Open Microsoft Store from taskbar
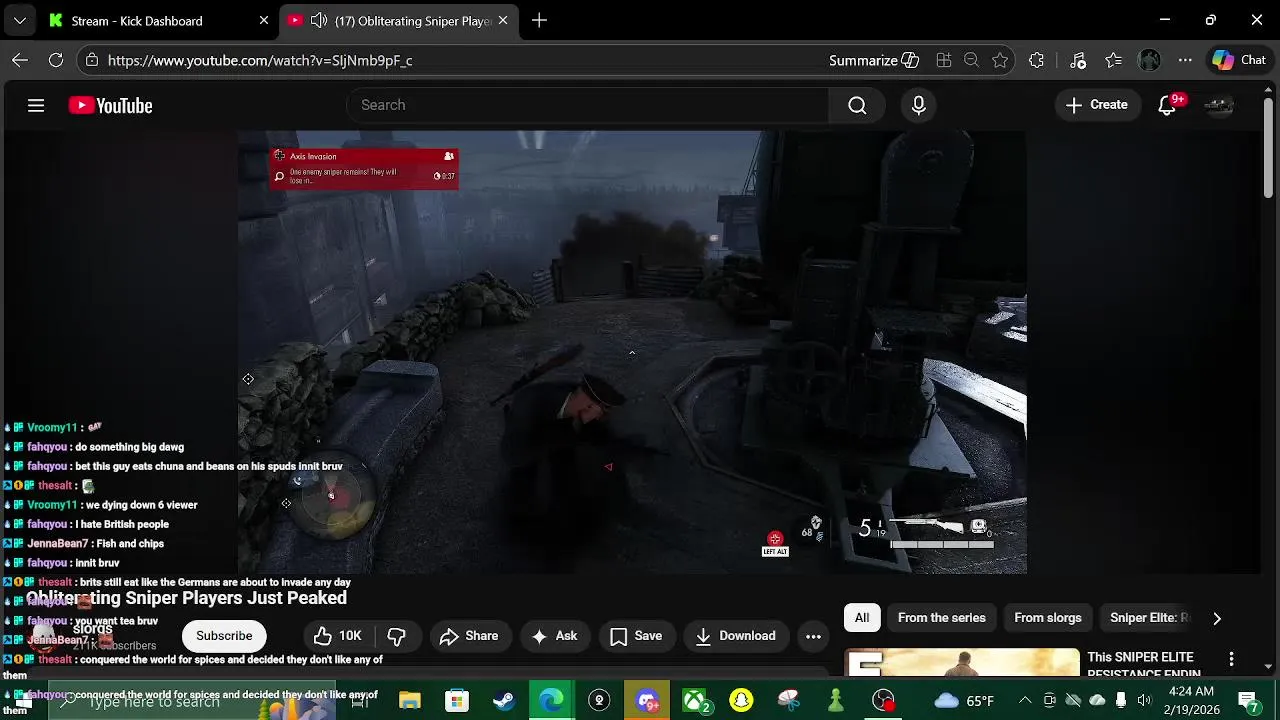This screenshot has width=1280, height=720. point(456,700)
